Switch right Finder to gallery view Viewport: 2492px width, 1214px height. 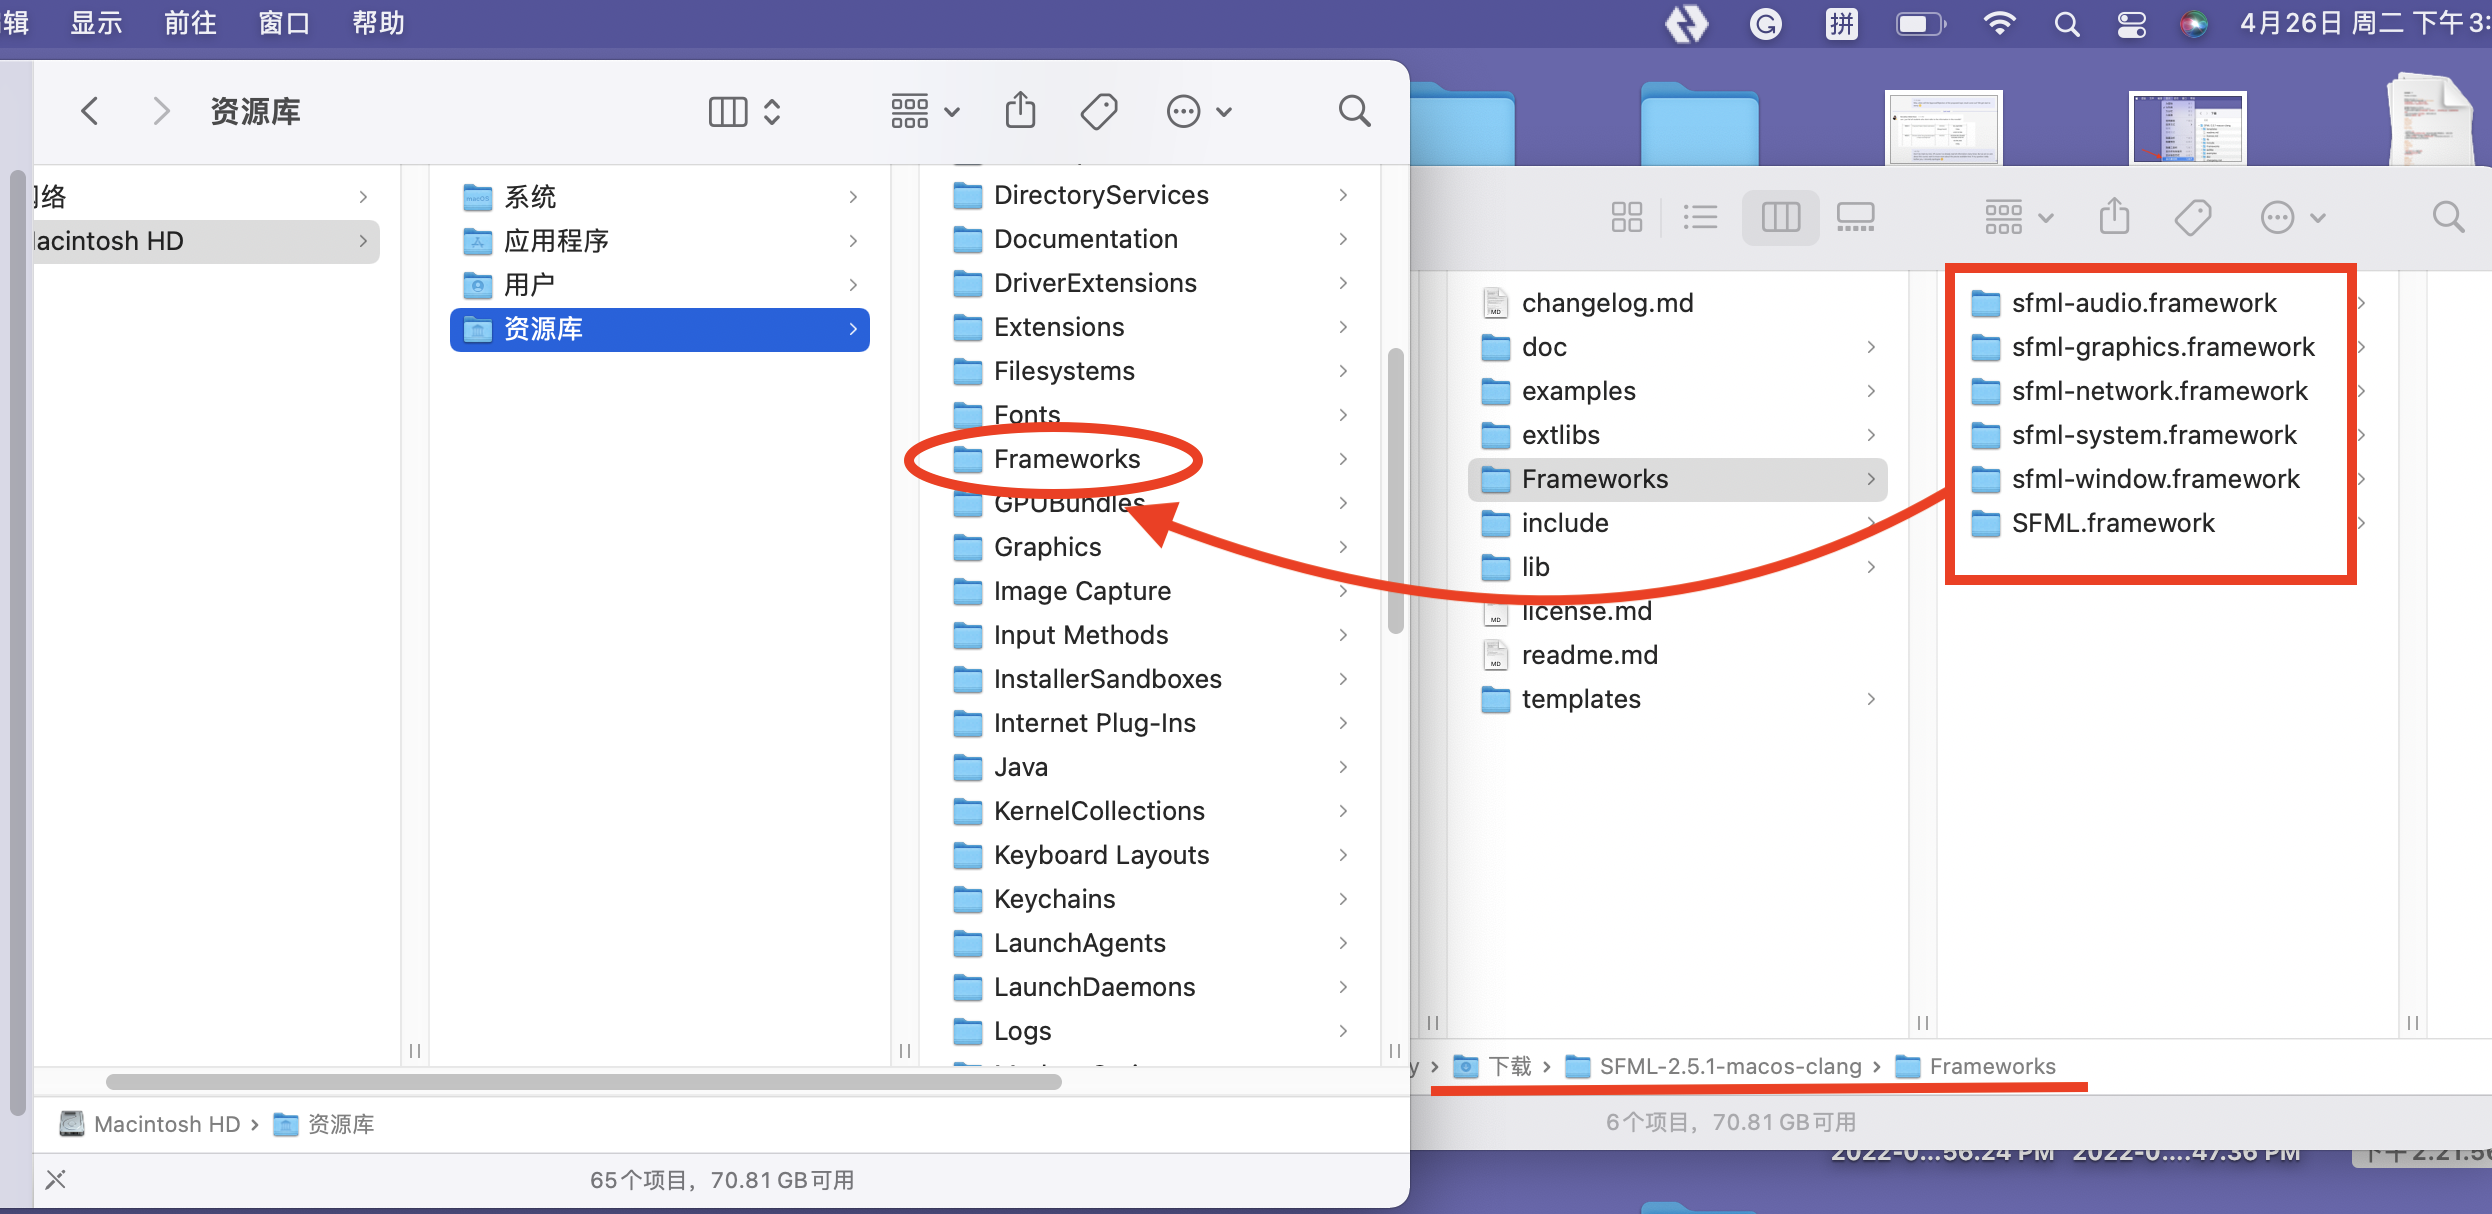coord(1855,217)
